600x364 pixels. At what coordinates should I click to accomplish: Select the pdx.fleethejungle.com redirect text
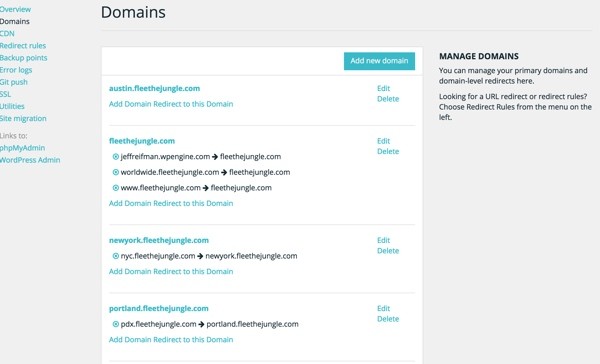point(209,324)
